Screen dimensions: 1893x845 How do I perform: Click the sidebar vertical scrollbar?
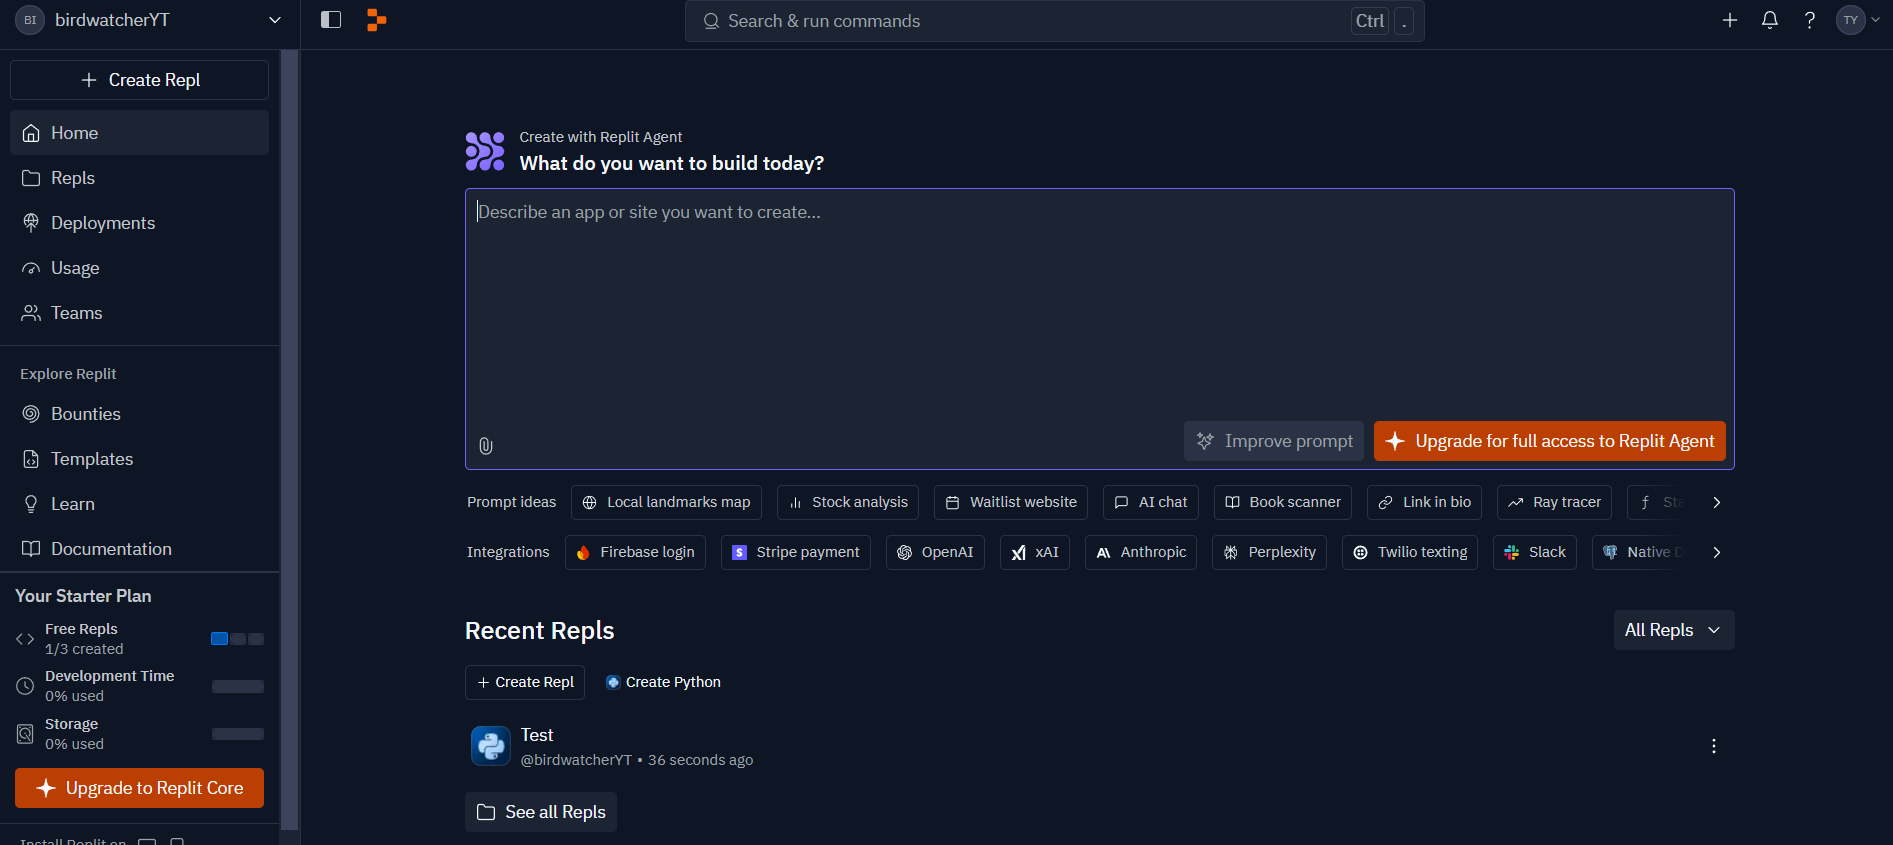(x=290, y=440)
